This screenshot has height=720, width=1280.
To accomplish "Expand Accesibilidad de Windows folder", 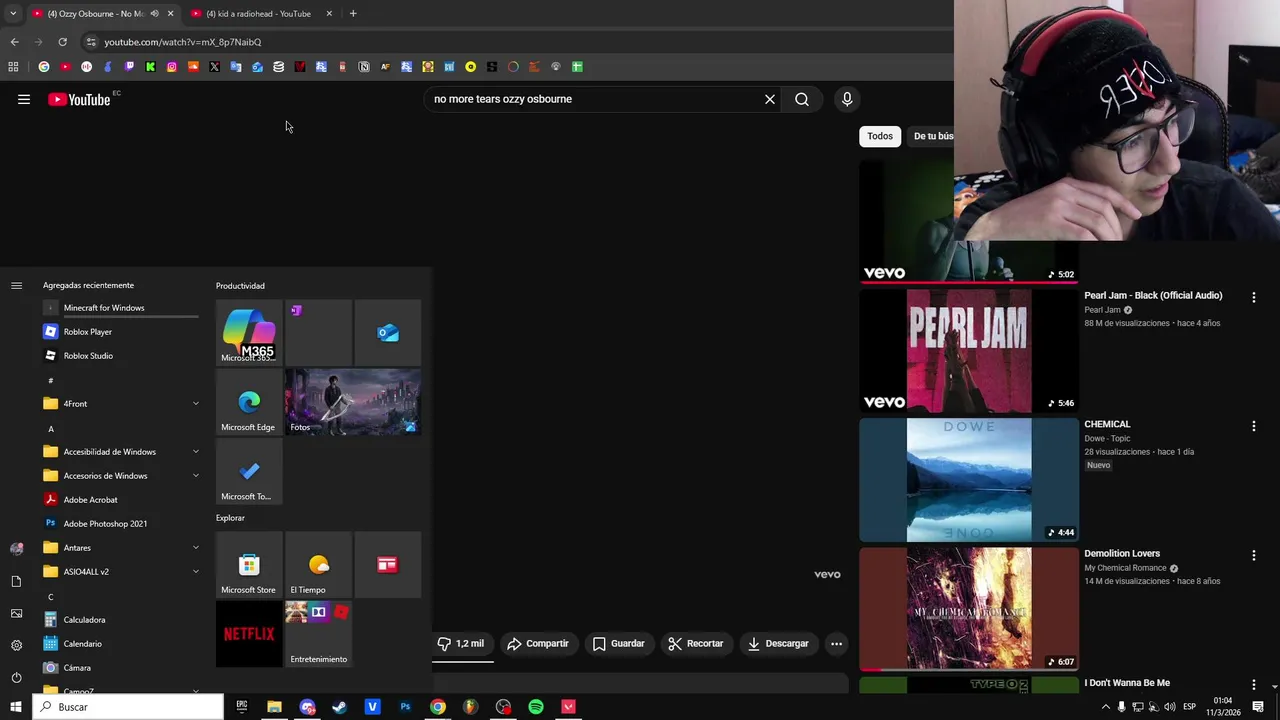I will pos(121,452).
